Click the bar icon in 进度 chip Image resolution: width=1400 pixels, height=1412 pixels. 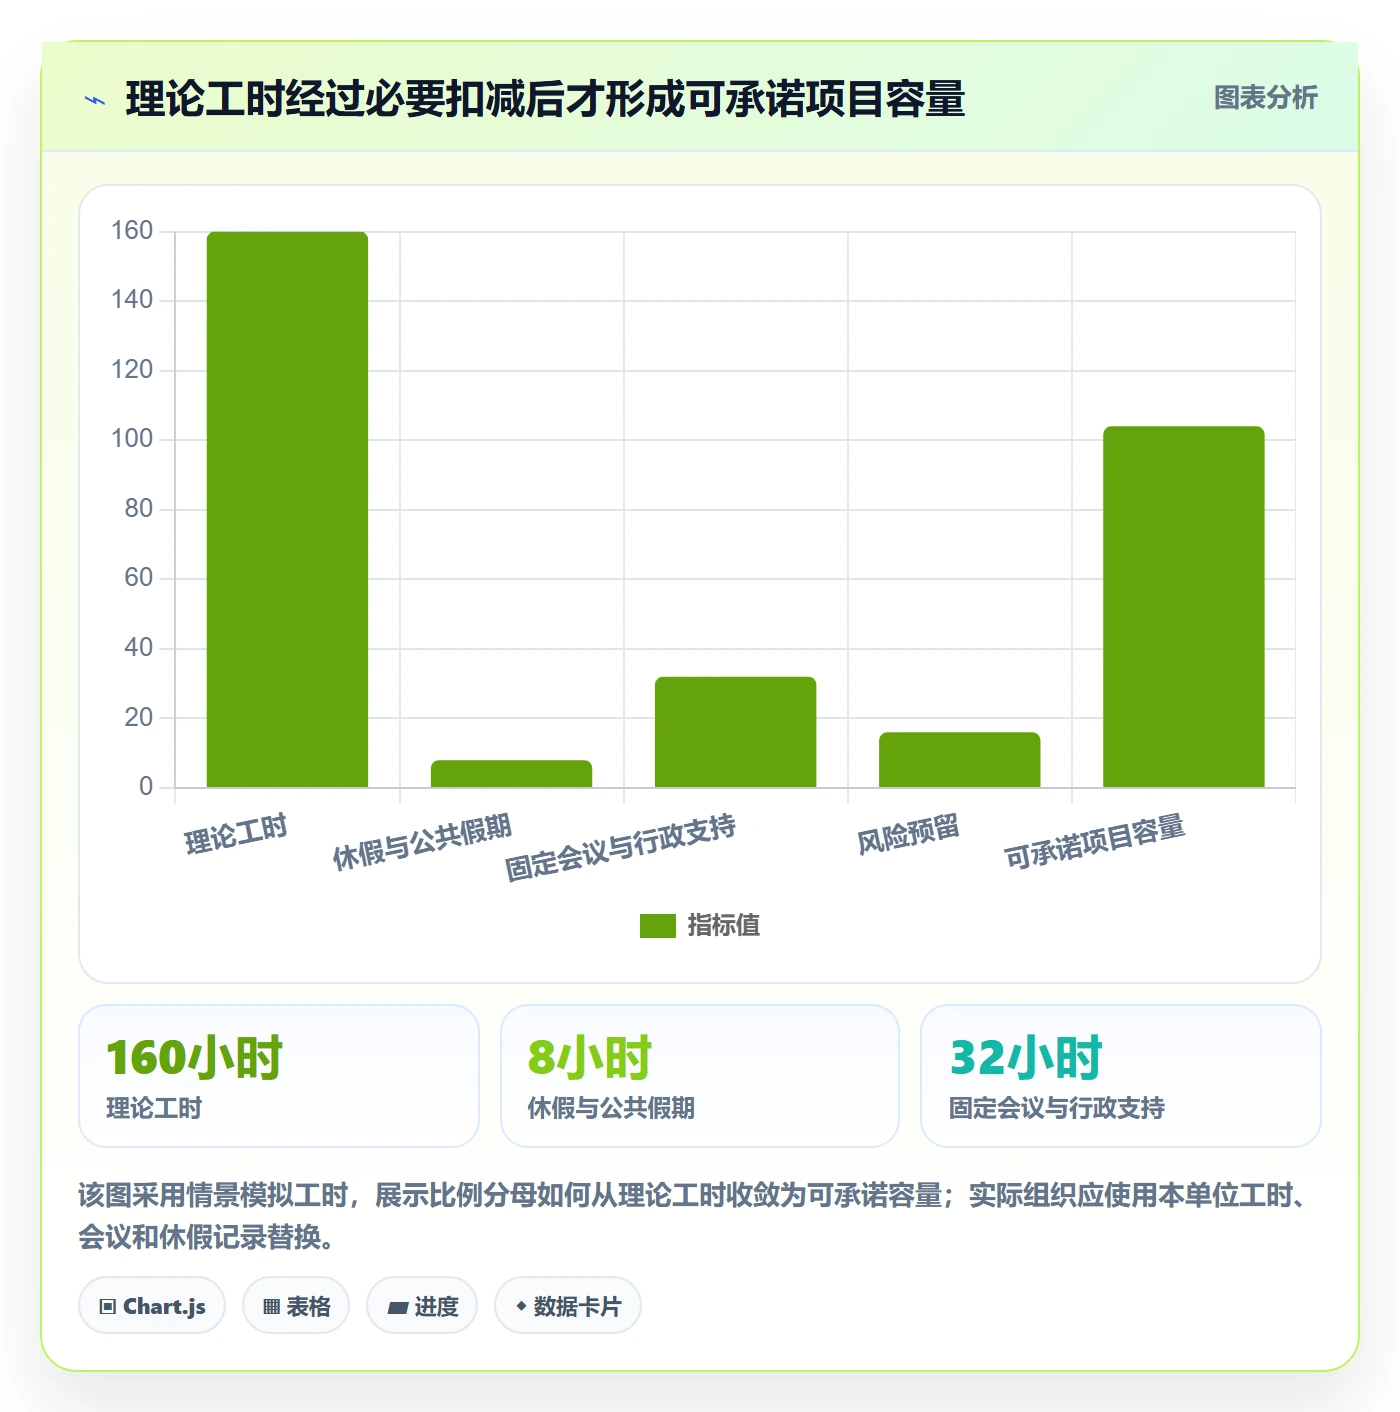397,1307
